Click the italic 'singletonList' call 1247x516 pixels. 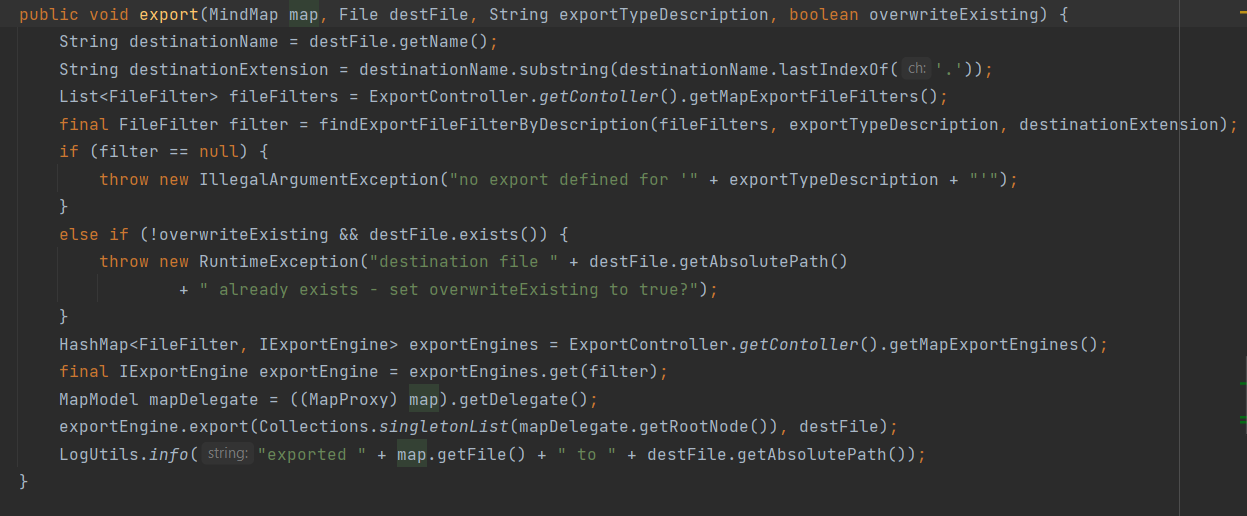pyautogui.click(x=444, y=426)
